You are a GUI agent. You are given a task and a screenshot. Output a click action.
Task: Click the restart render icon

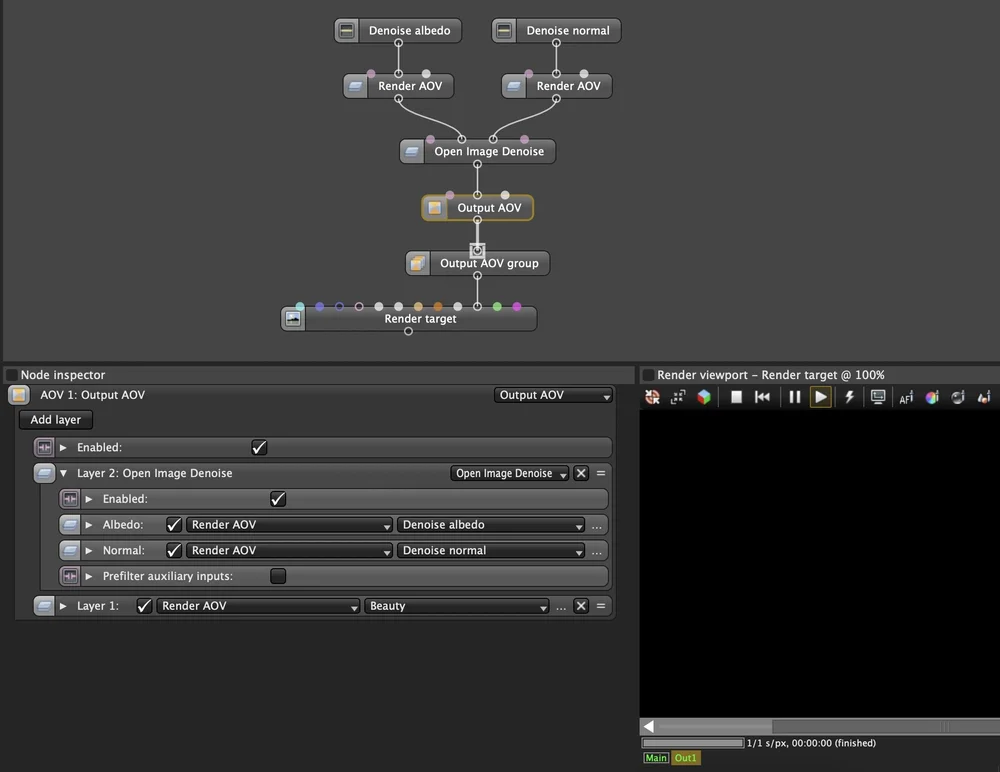coord(761,397)
